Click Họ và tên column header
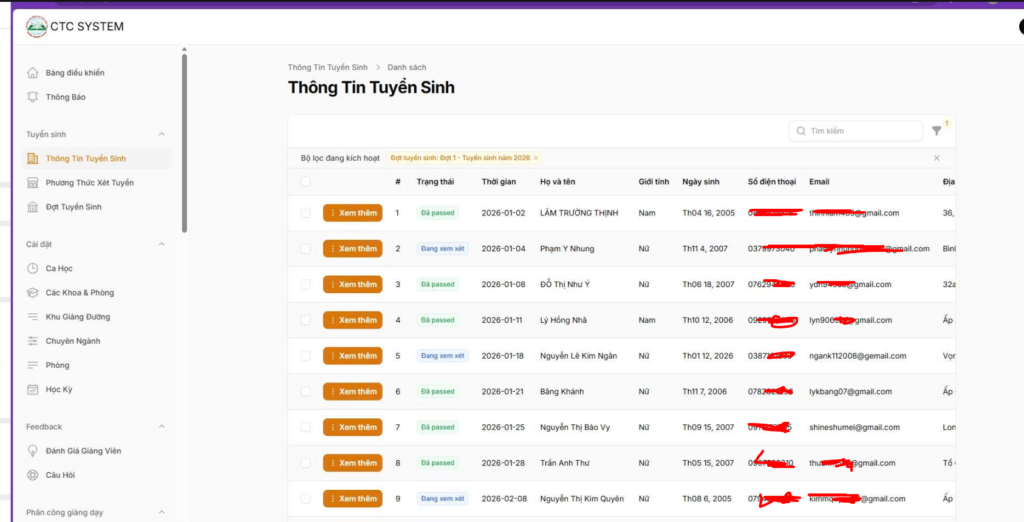The width and height of the screenshot is (1024, 522). 558,182
